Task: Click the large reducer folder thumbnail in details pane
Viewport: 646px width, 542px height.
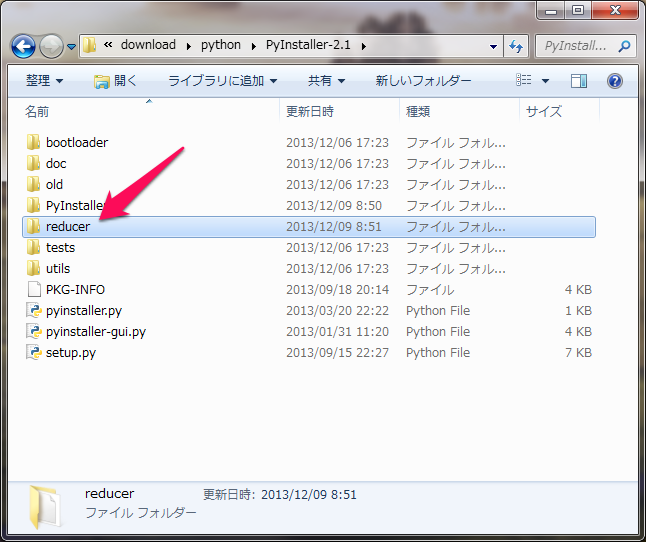Action: tap(45, 507)
